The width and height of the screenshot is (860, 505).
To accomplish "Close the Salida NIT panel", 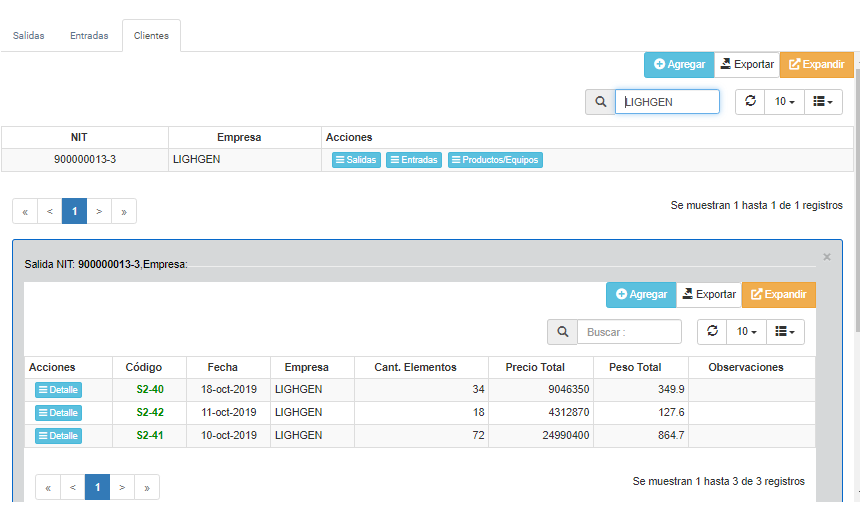I will coord(827,257).
